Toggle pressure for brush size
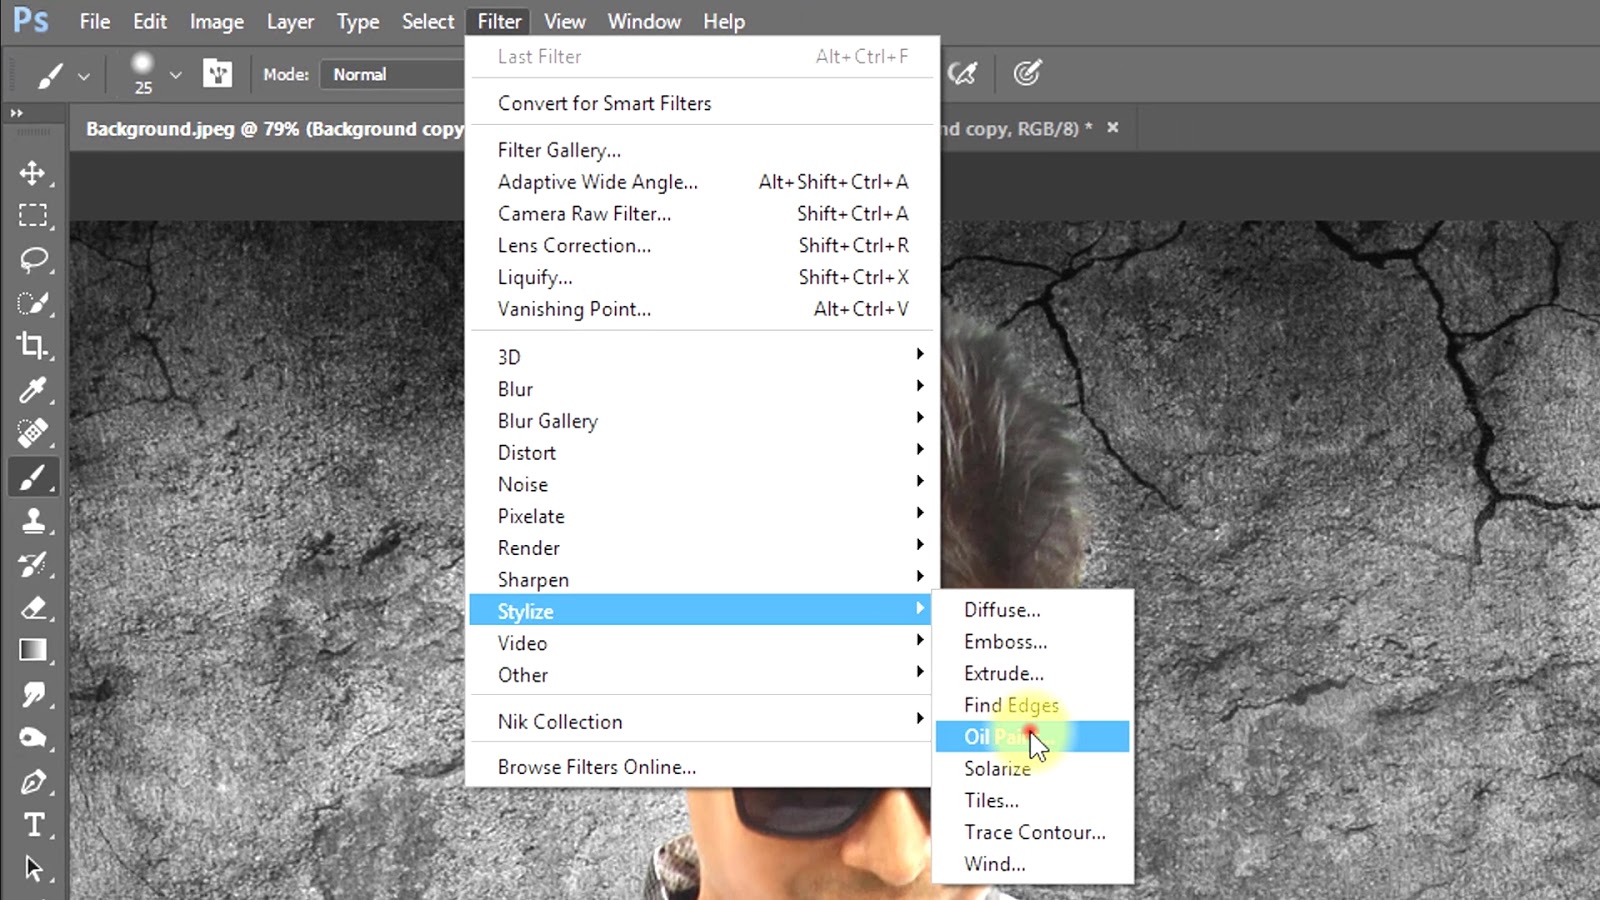 (1027, 73)
